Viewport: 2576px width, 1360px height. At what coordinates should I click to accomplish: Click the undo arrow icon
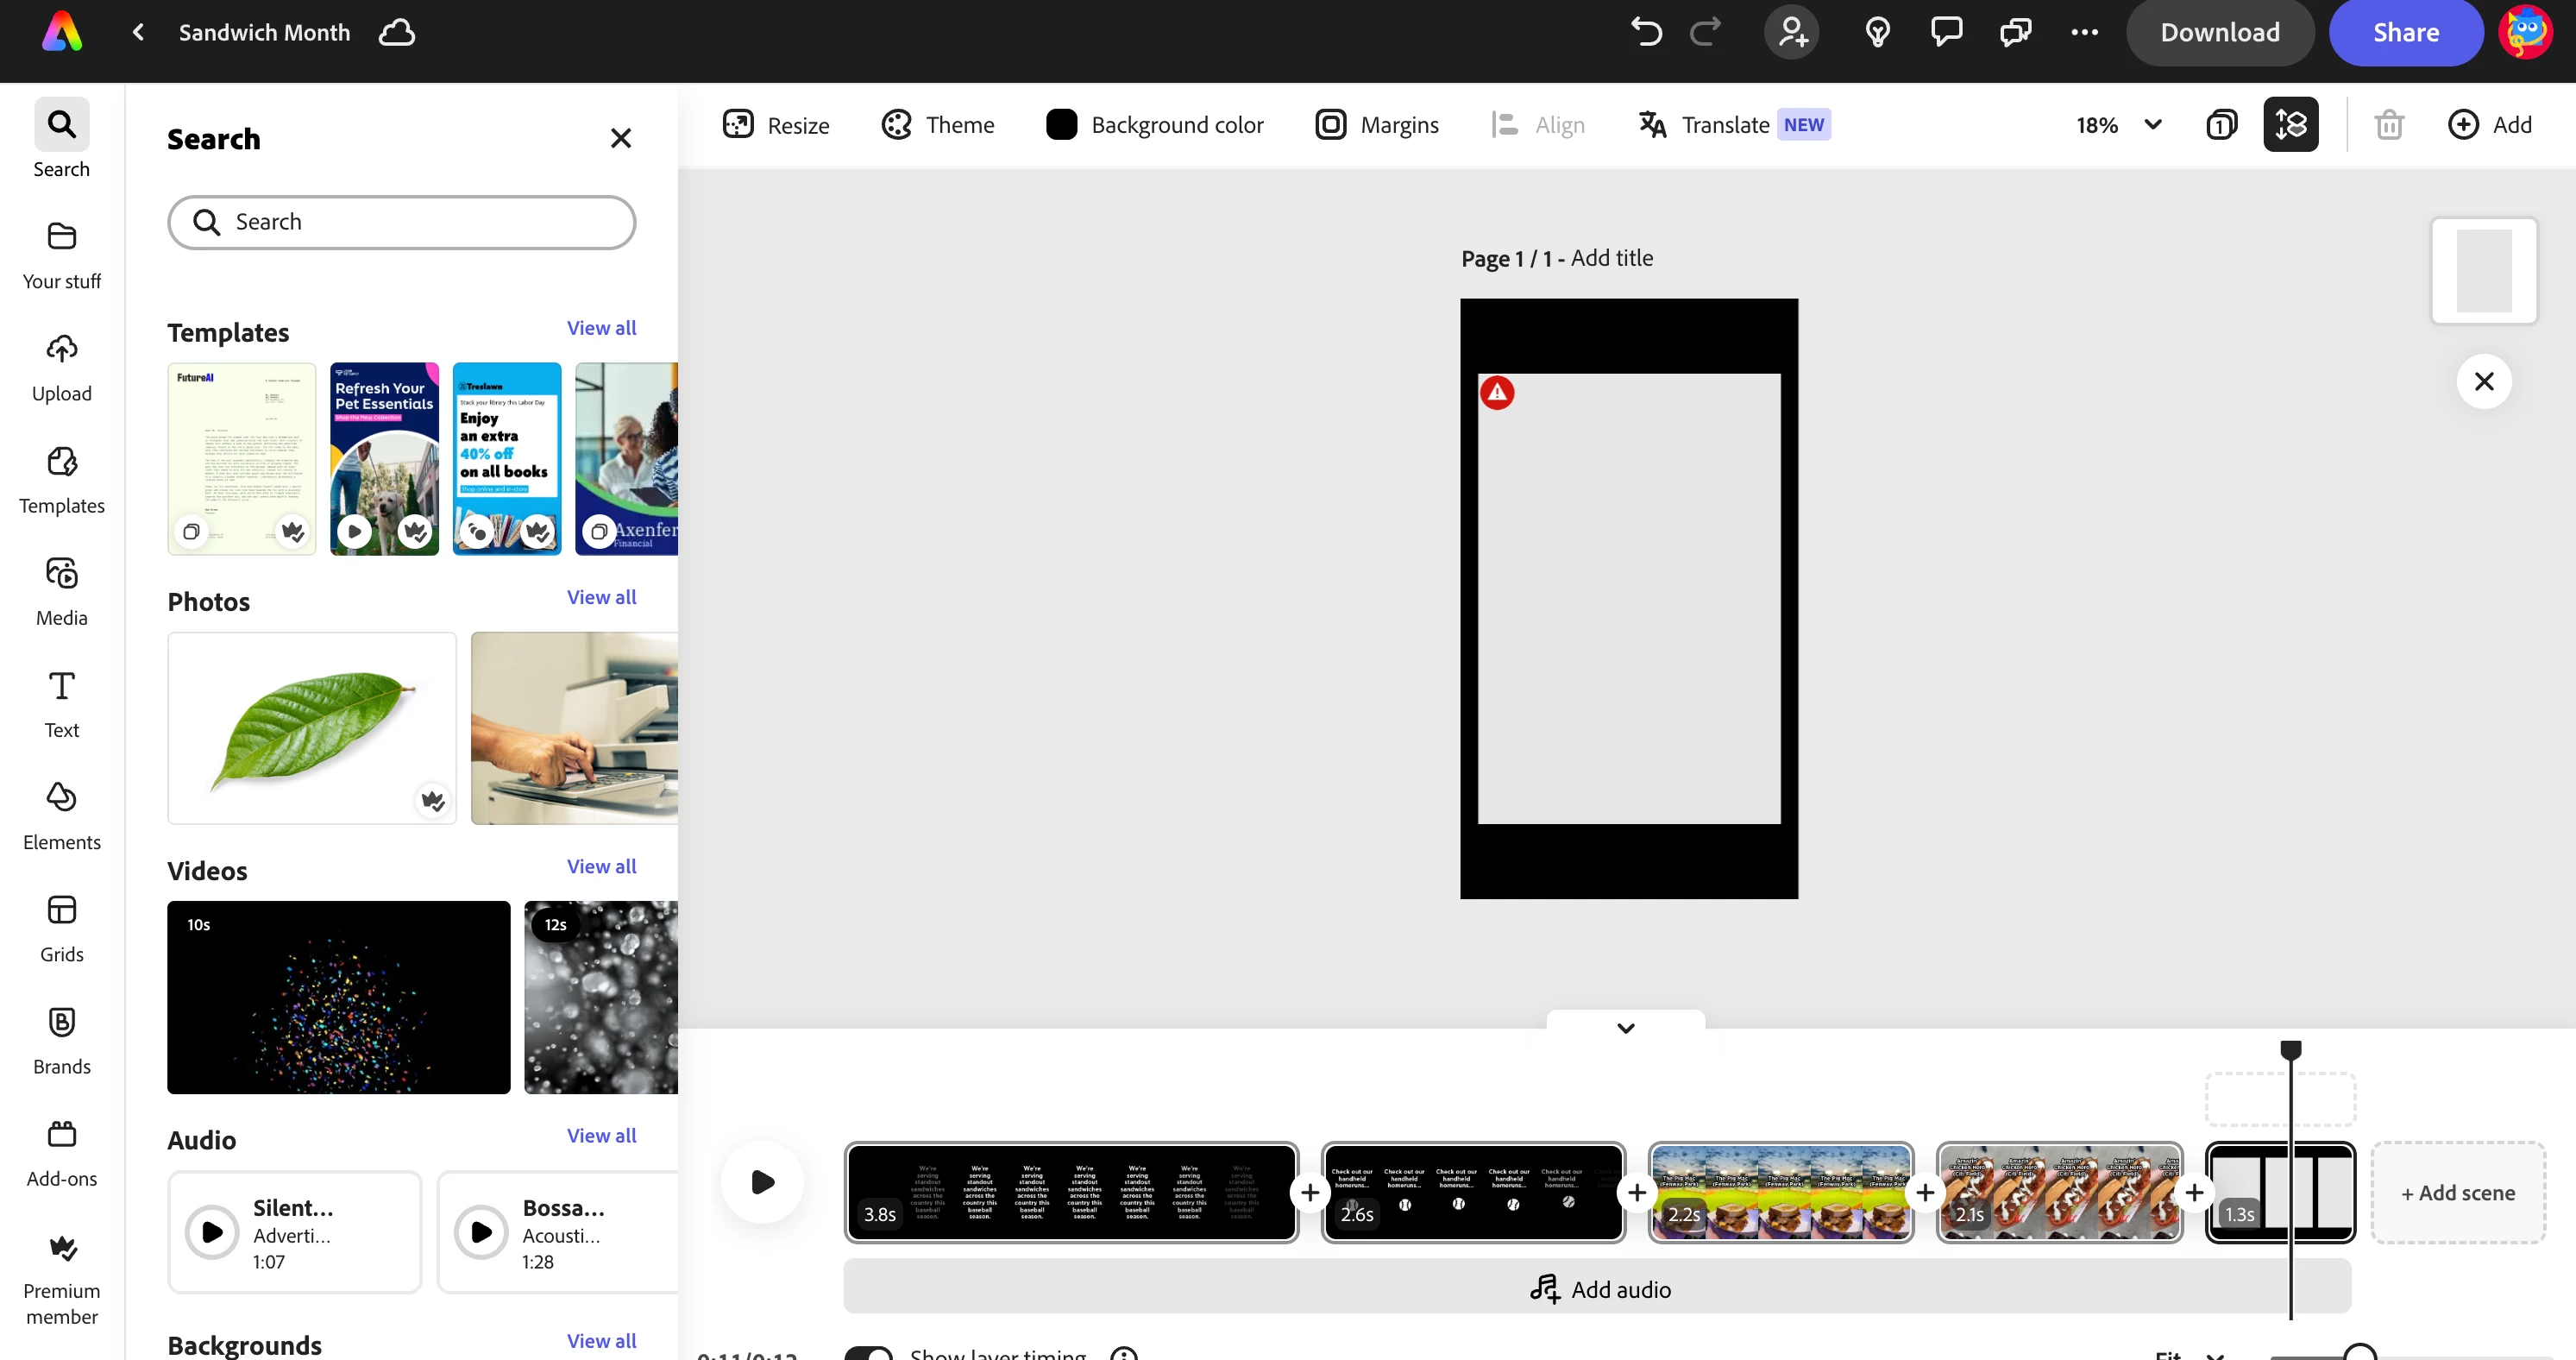coord(1646,32)
